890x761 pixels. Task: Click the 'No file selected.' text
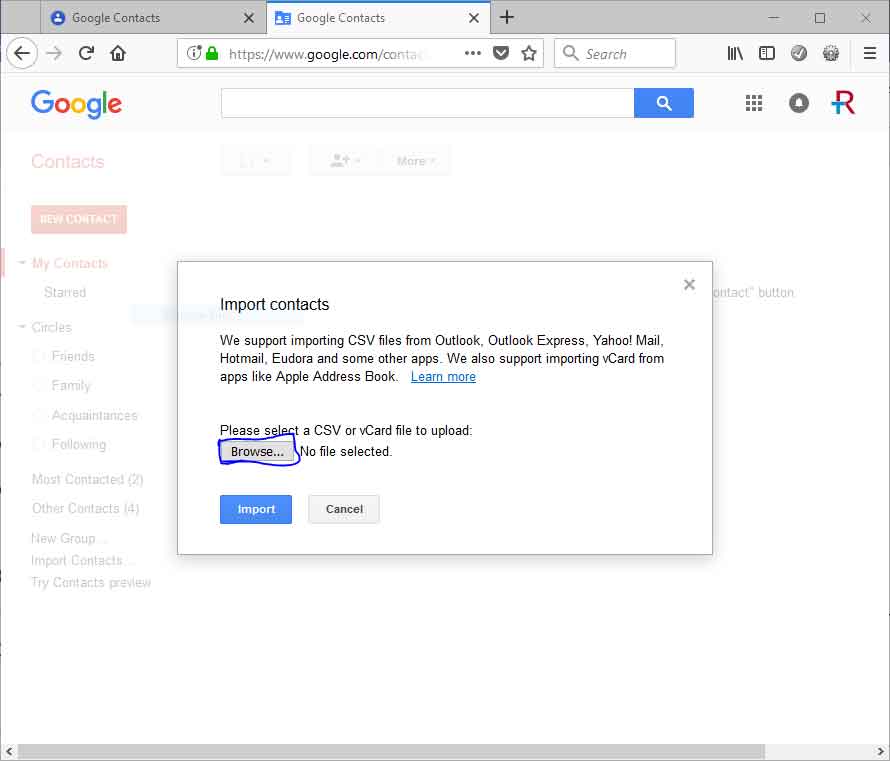(x=346, y=452)
